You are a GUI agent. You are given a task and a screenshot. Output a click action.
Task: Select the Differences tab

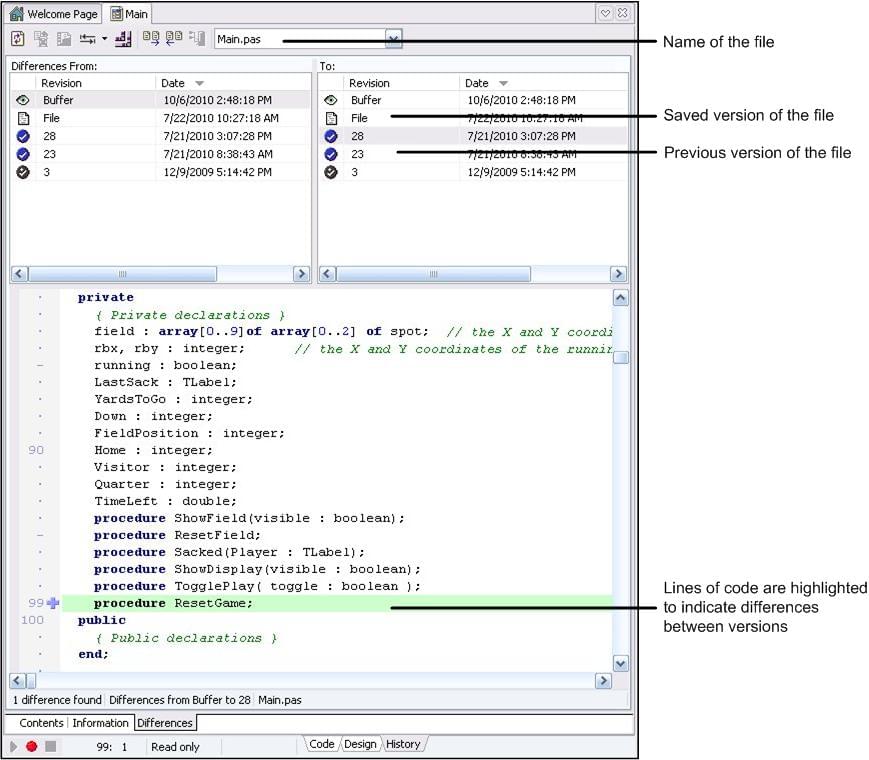tap(165, 723)
